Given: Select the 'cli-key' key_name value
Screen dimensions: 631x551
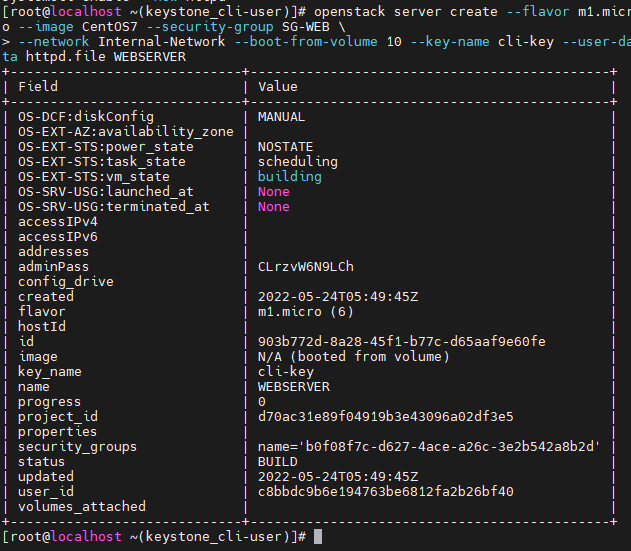Looking at the screenshot, I should [286, 371].
